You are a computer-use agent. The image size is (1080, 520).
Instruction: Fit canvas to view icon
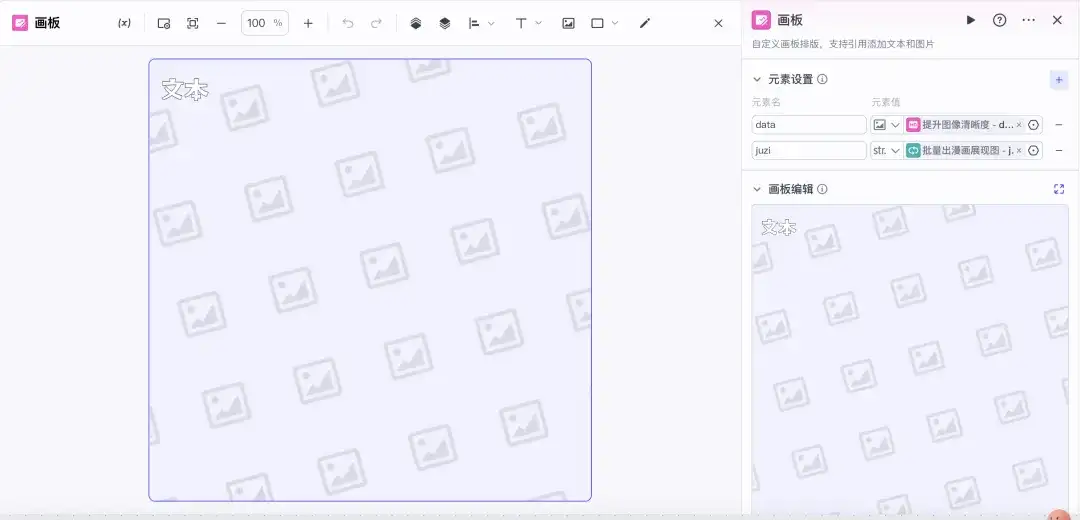tap(193, 23)
